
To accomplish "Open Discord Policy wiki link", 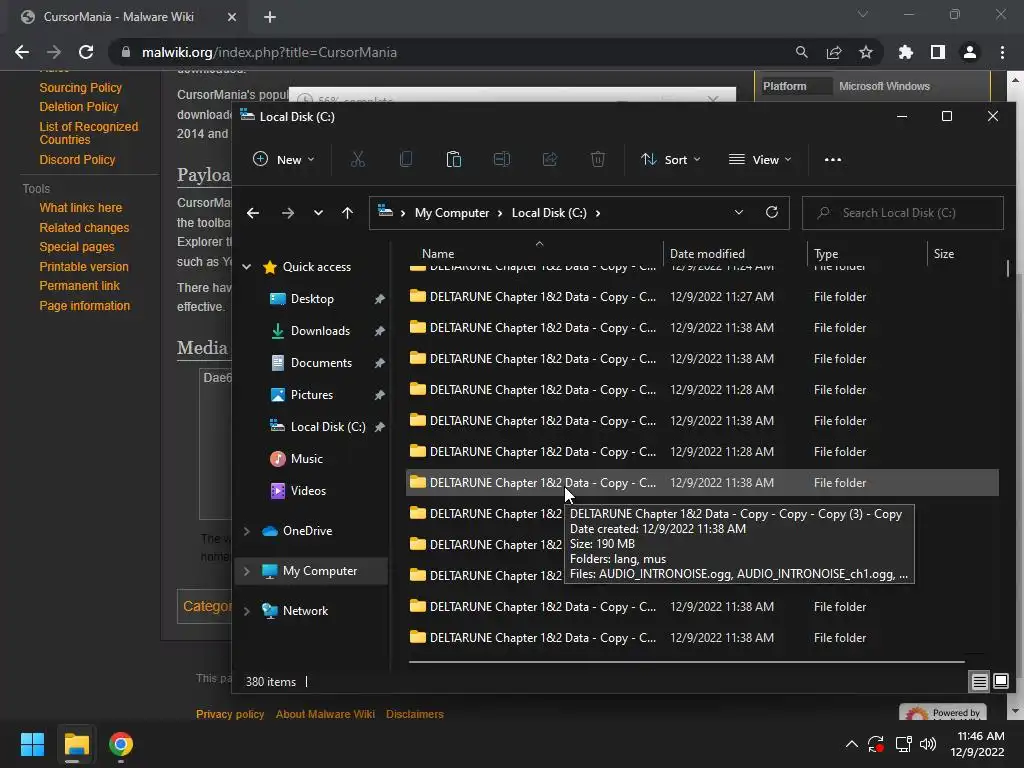I will pos(77,159).
